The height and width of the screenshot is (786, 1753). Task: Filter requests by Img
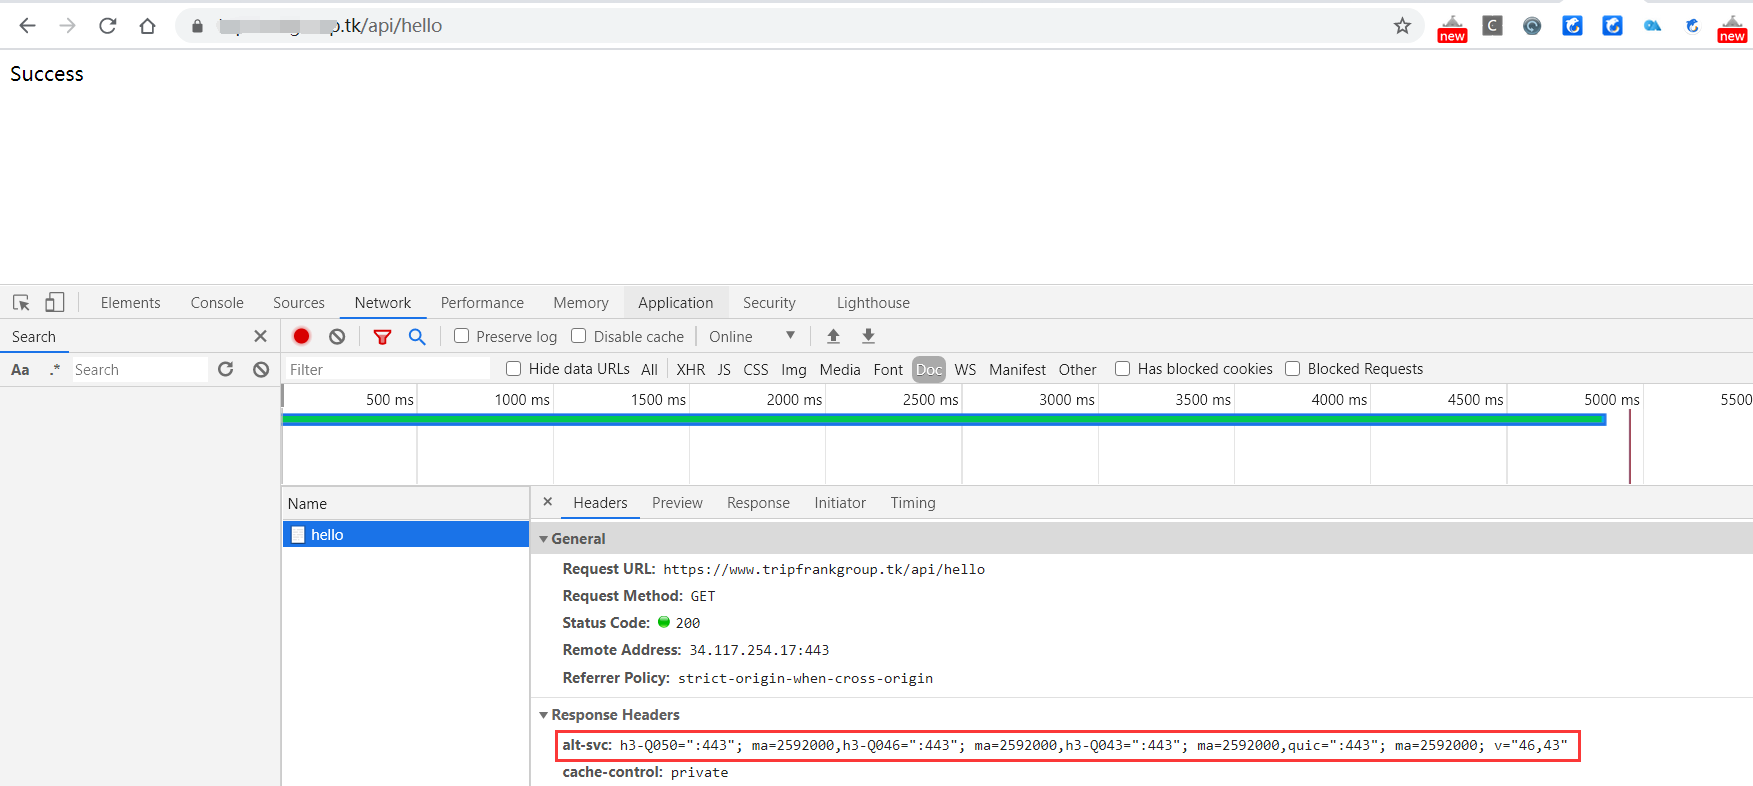tap(794, 370)
